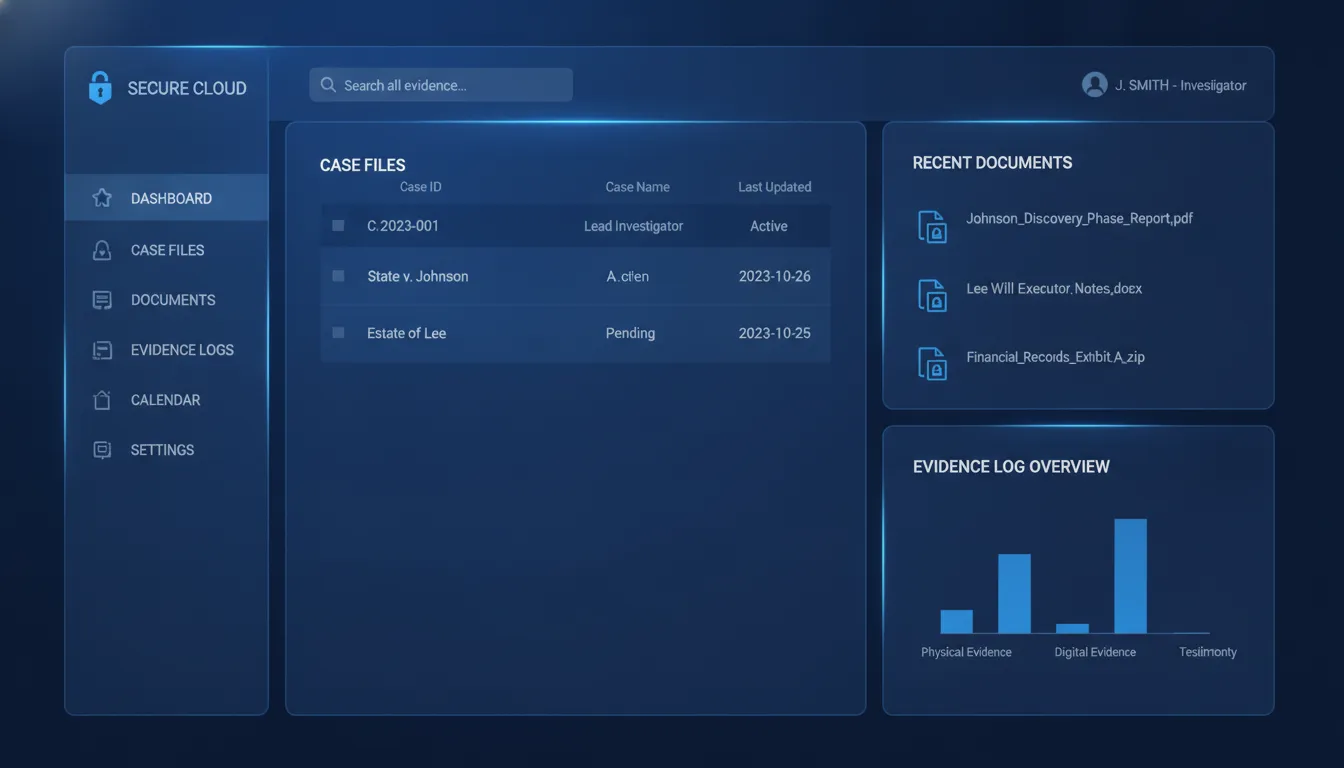Open Case Files in the sidebar
Image resolution: width=1344 pixels, height=768 pixels.
click(x=167, y=250)
